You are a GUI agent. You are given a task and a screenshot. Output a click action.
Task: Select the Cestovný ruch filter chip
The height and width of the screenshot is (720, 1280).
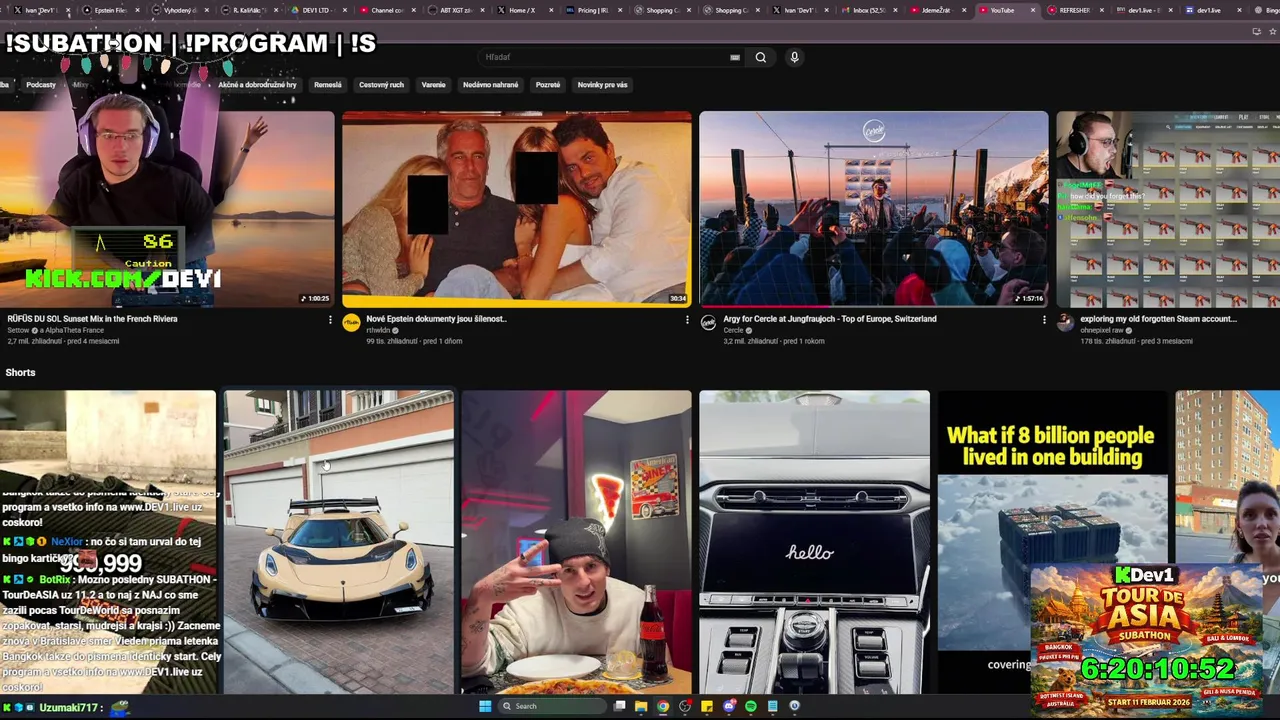pyautogui.click(x=381, y=85)
